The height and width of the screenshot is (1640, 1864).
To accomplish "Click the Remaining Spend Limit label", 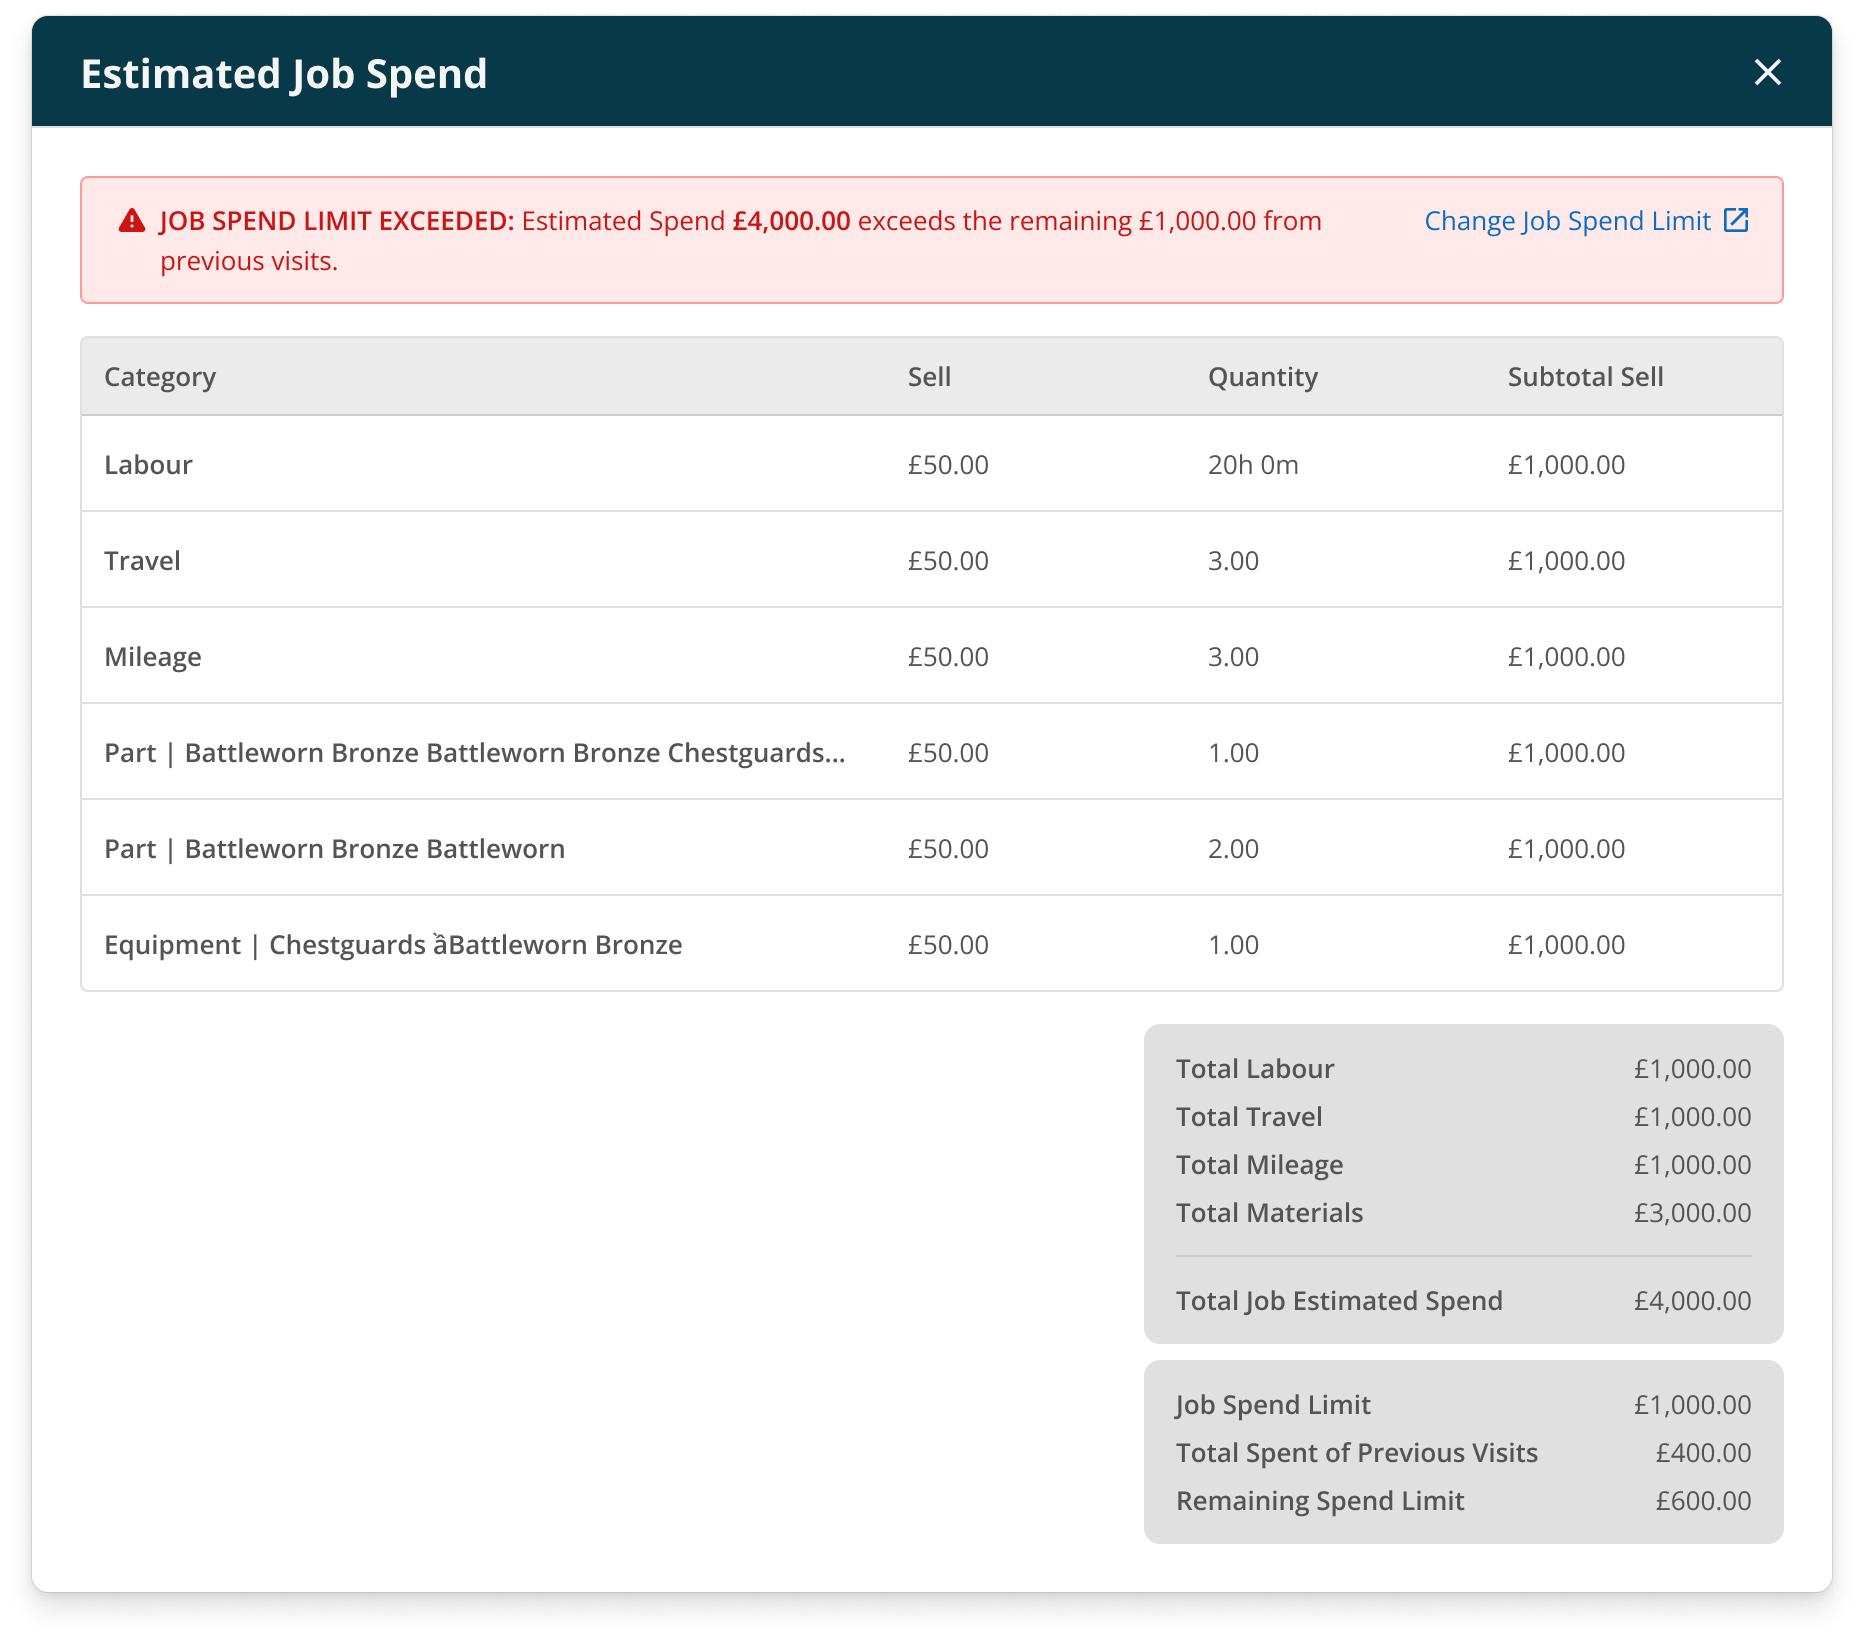I will 1320,1501.
